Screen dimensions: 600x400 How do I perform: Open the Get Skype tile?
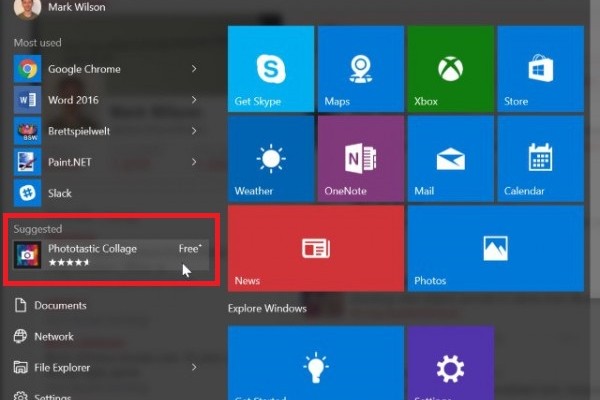(271, 69)
